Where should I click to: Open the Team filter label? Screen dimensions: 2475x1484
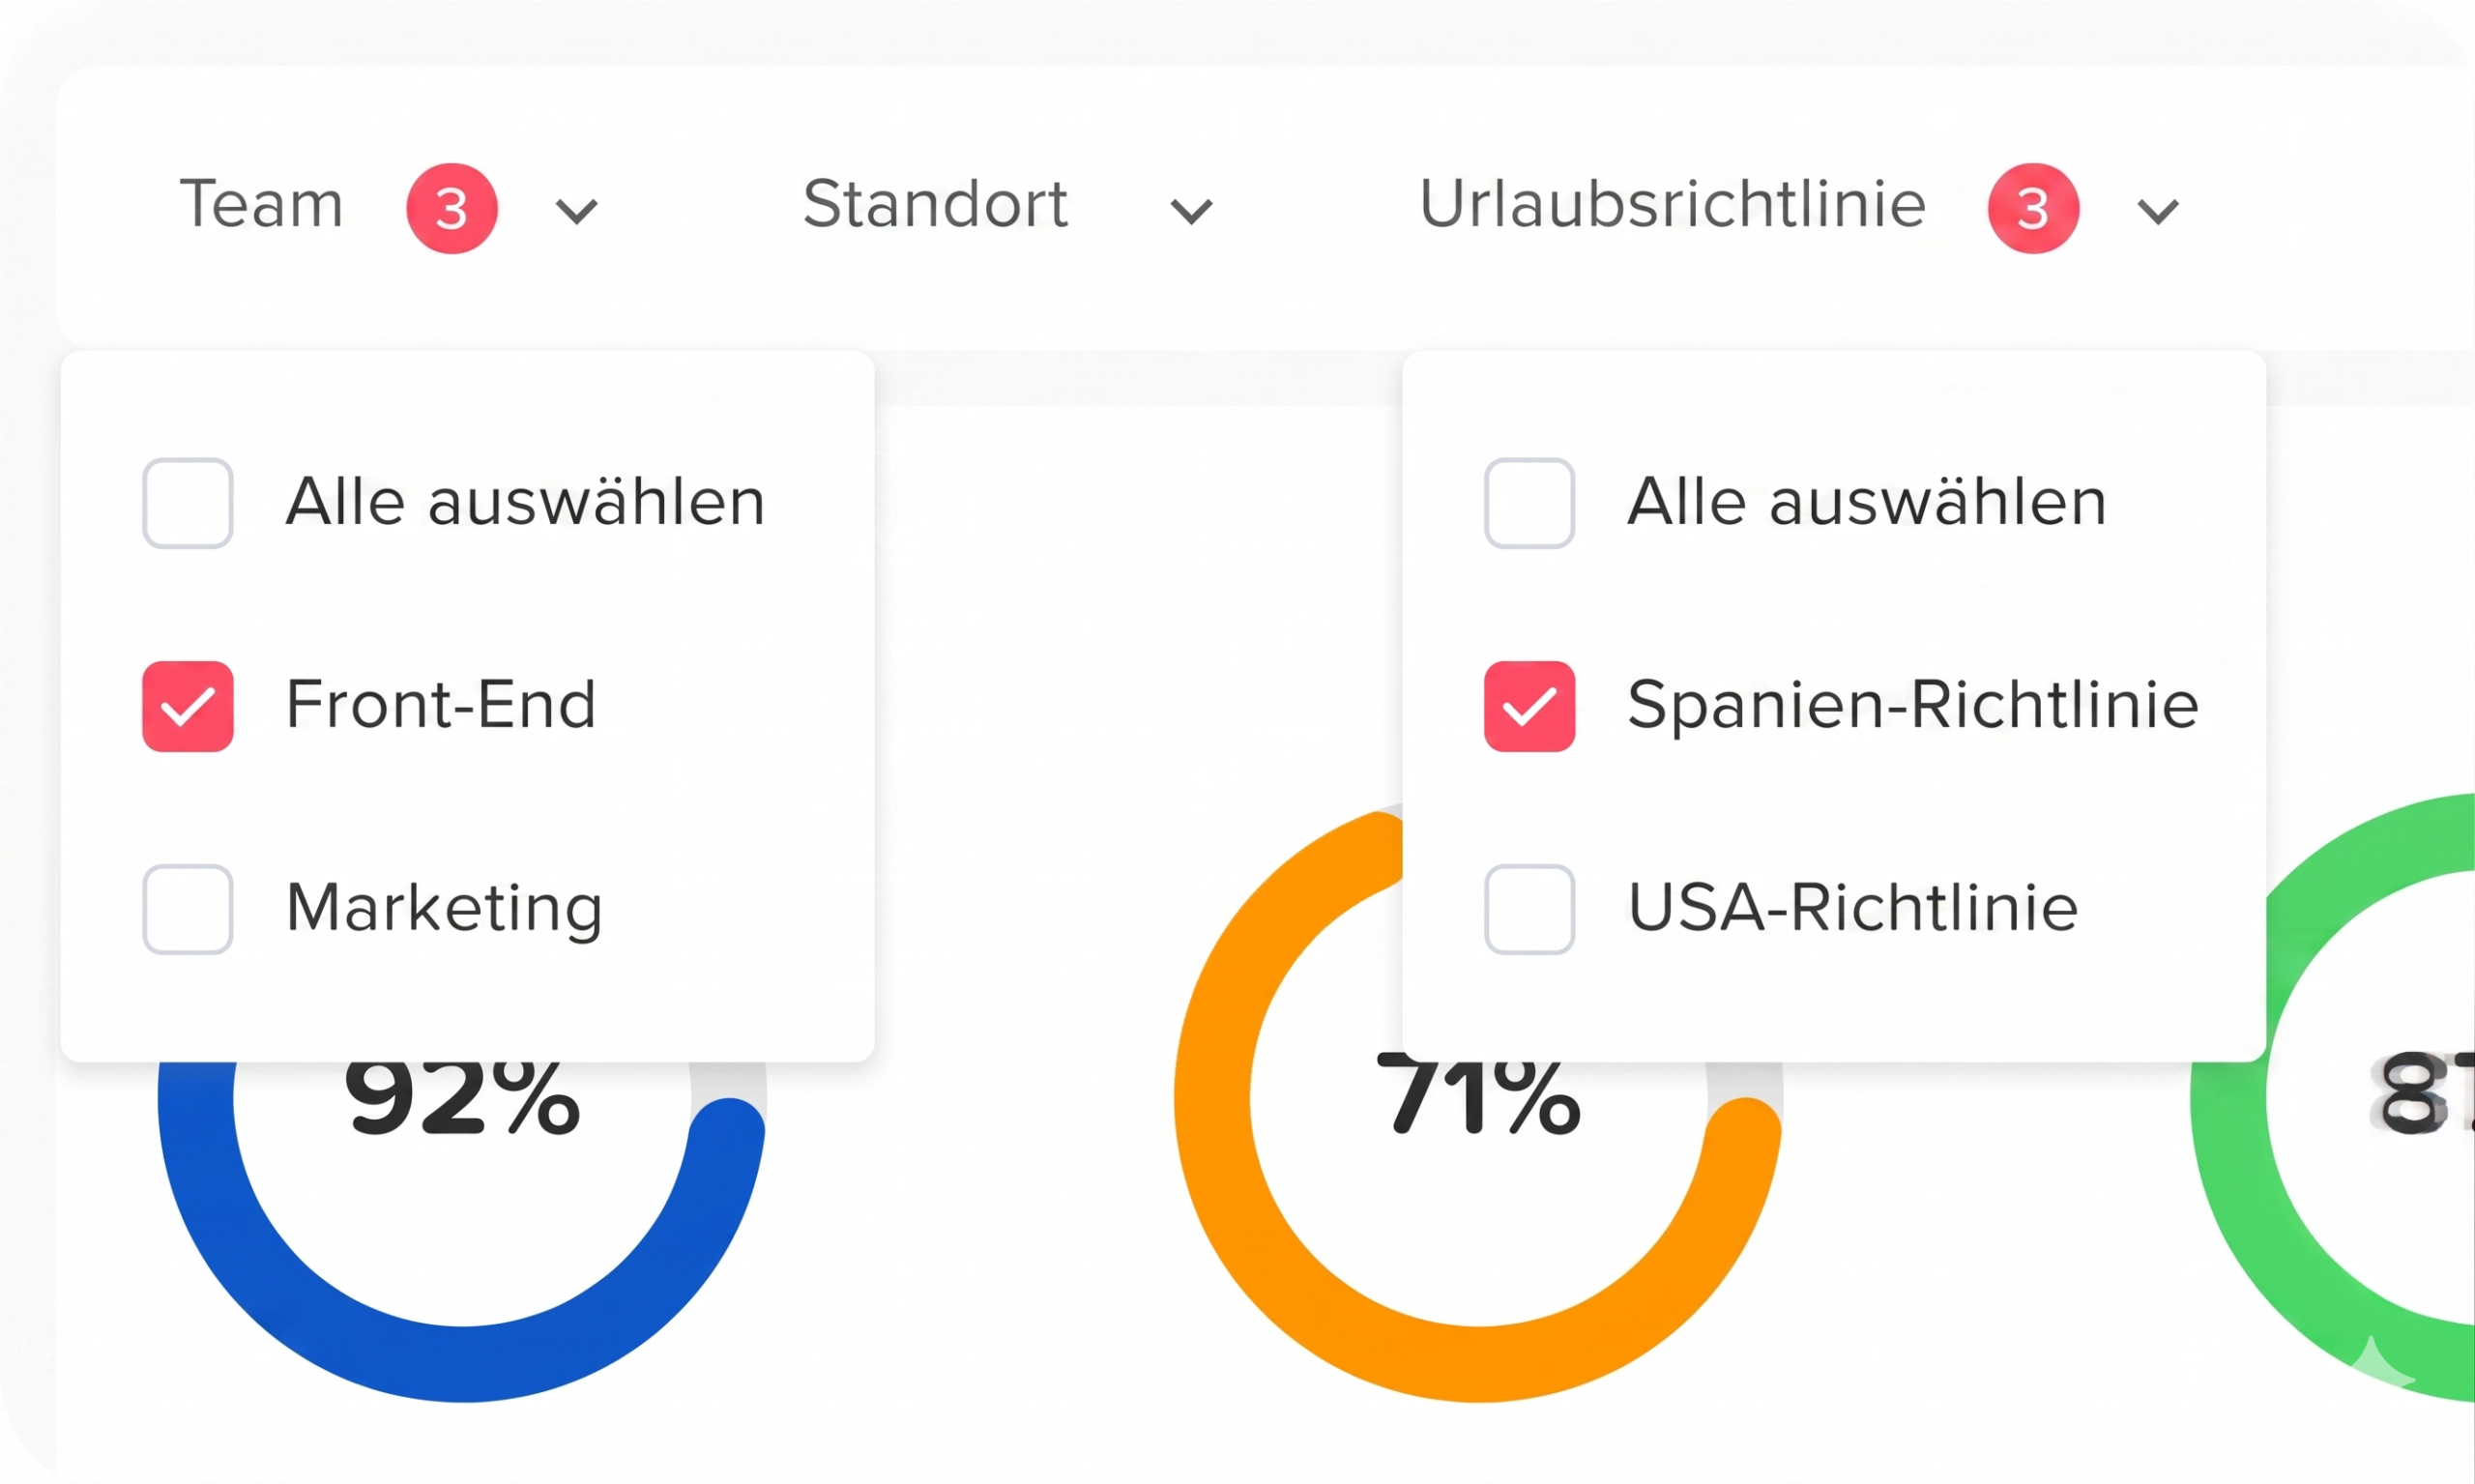261,205
